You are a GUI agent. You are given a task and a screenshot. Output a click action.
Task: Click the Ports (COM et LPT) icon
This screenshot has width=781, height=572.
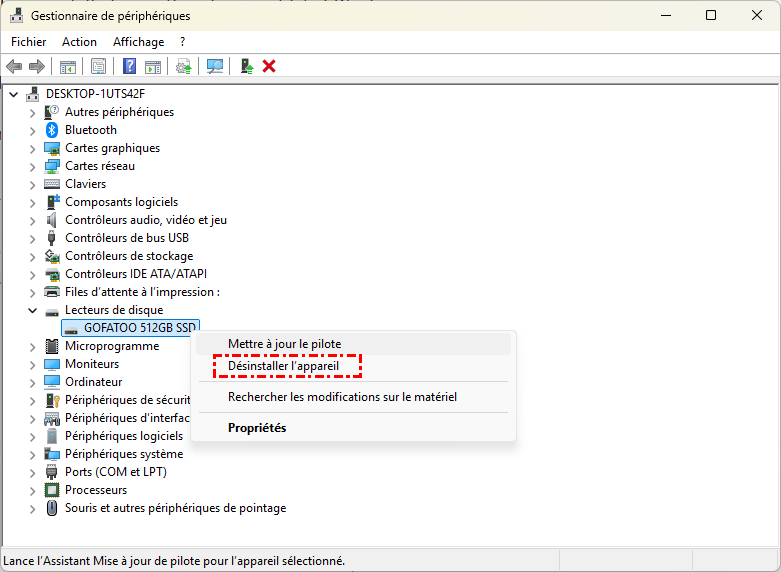52,472
